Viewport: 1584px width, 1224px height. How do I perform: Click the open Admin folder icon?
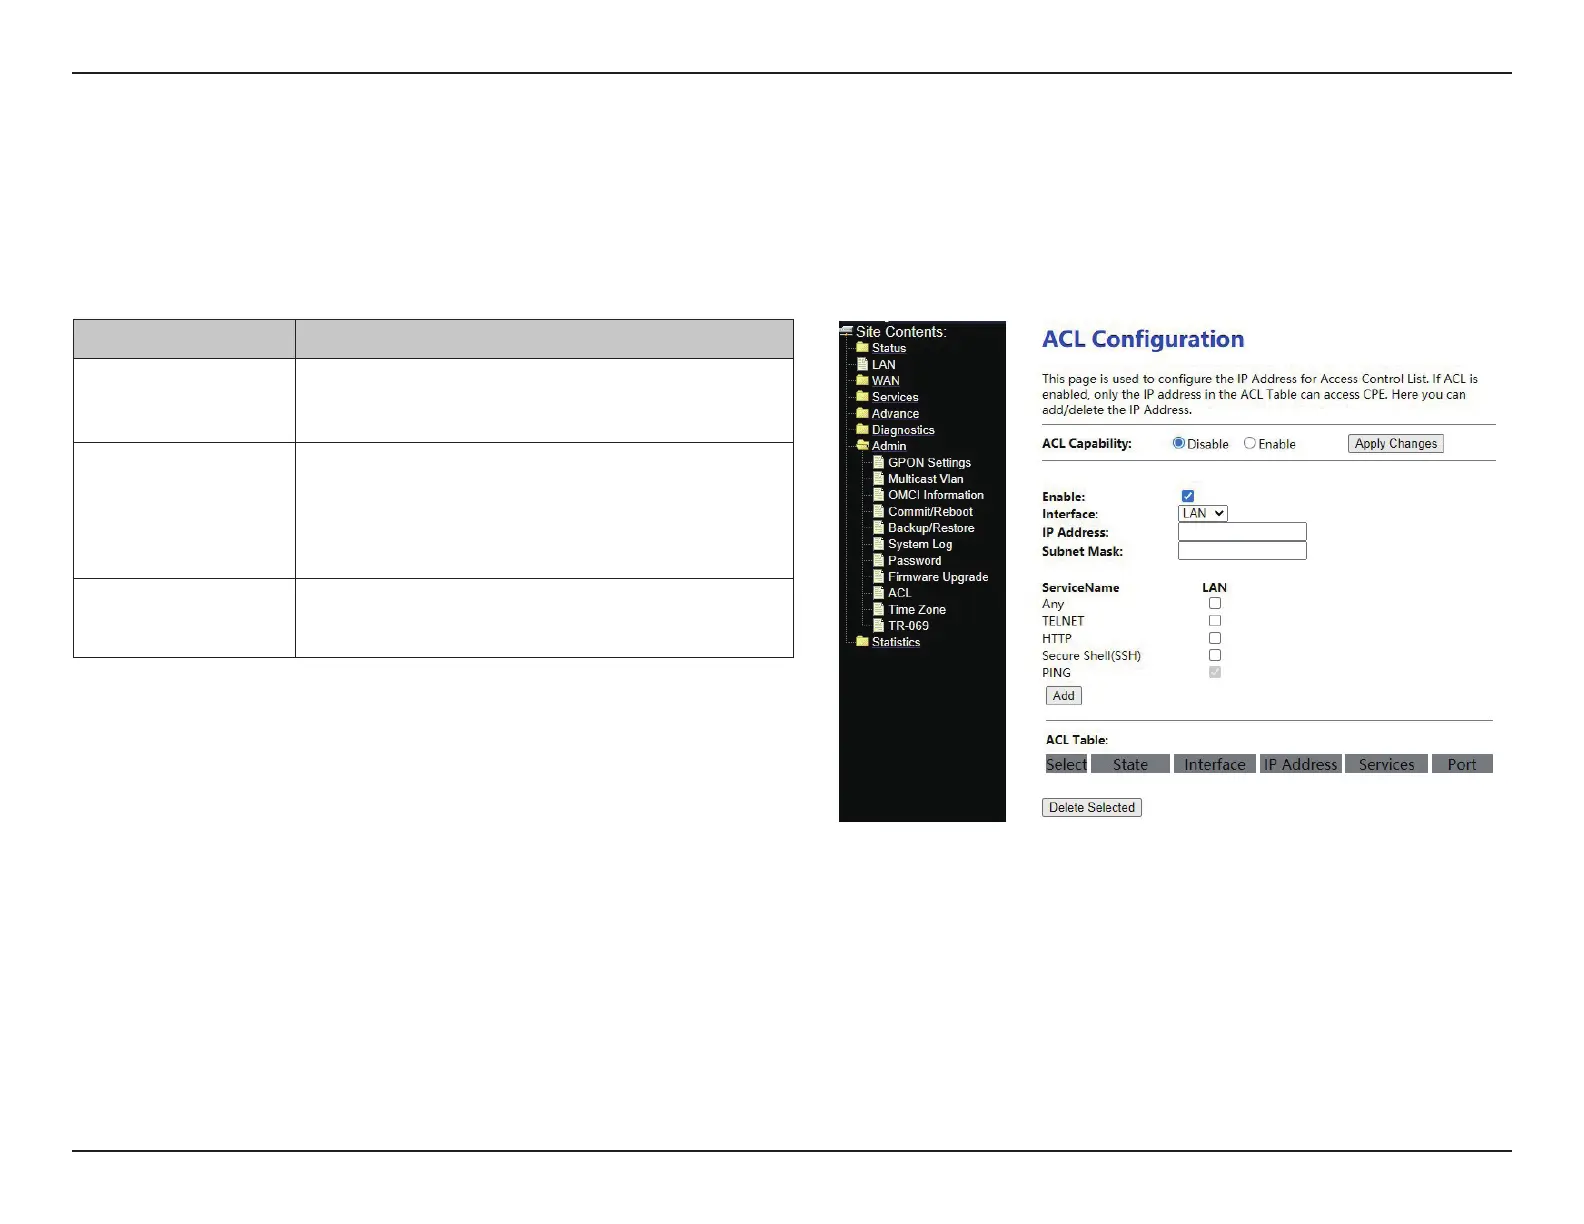(862, 446)
